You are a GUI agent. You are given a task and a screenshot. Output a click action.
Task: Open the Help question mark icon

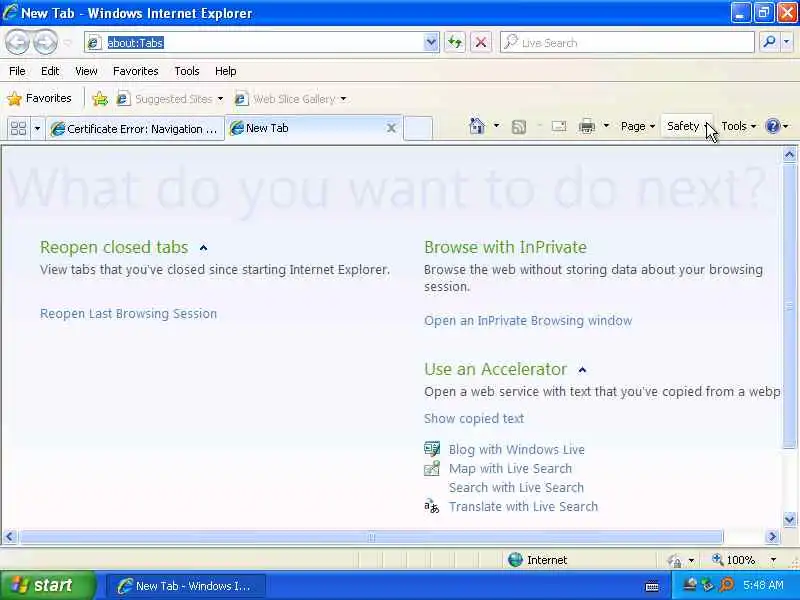pyautogui.click(x=773, y=126)
